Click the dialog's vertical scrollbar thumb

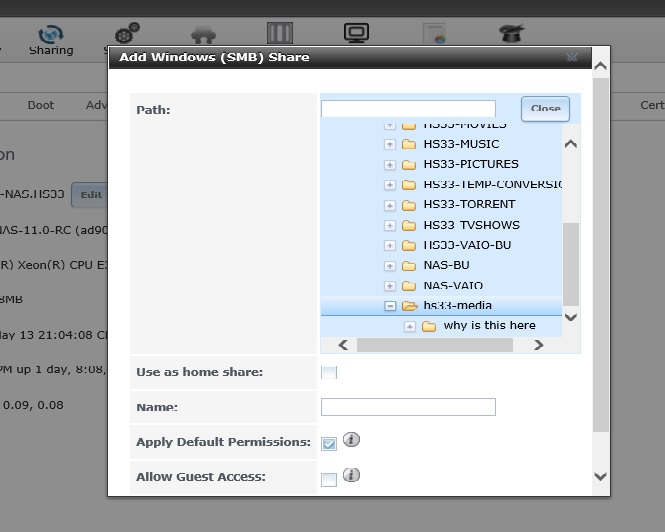tap(601, 255)
